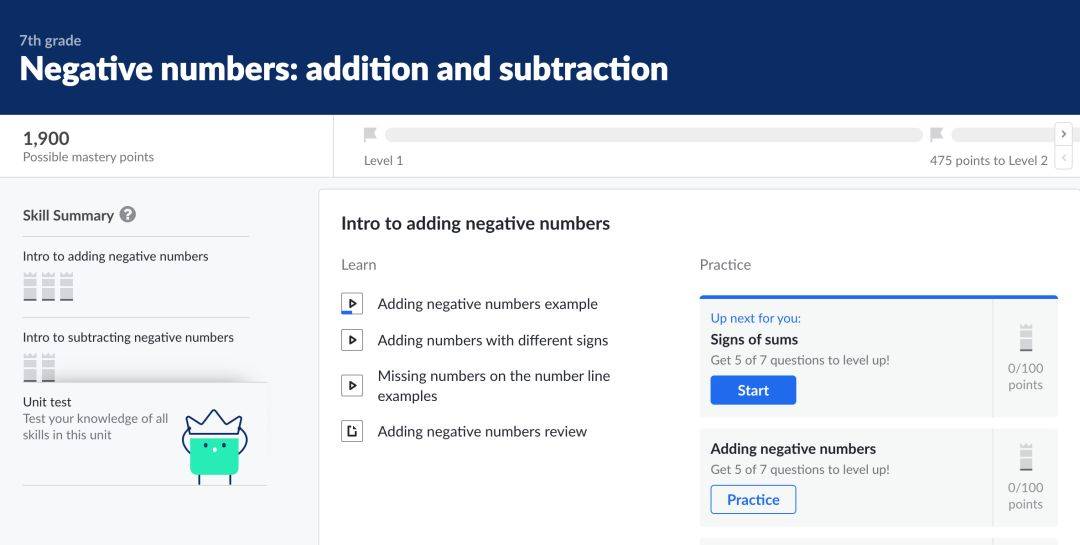The height and width of the screenshot is (545, 1080).
Task: Click the Level 1 flag icon
Action: 370,134
